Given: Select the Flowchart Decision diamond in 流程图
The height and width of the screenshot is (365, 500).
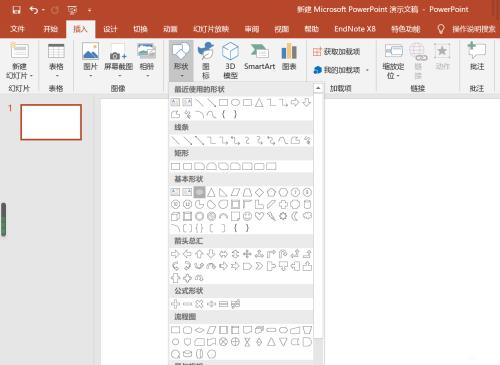Looking at the screenshot, I should (199, 330).
